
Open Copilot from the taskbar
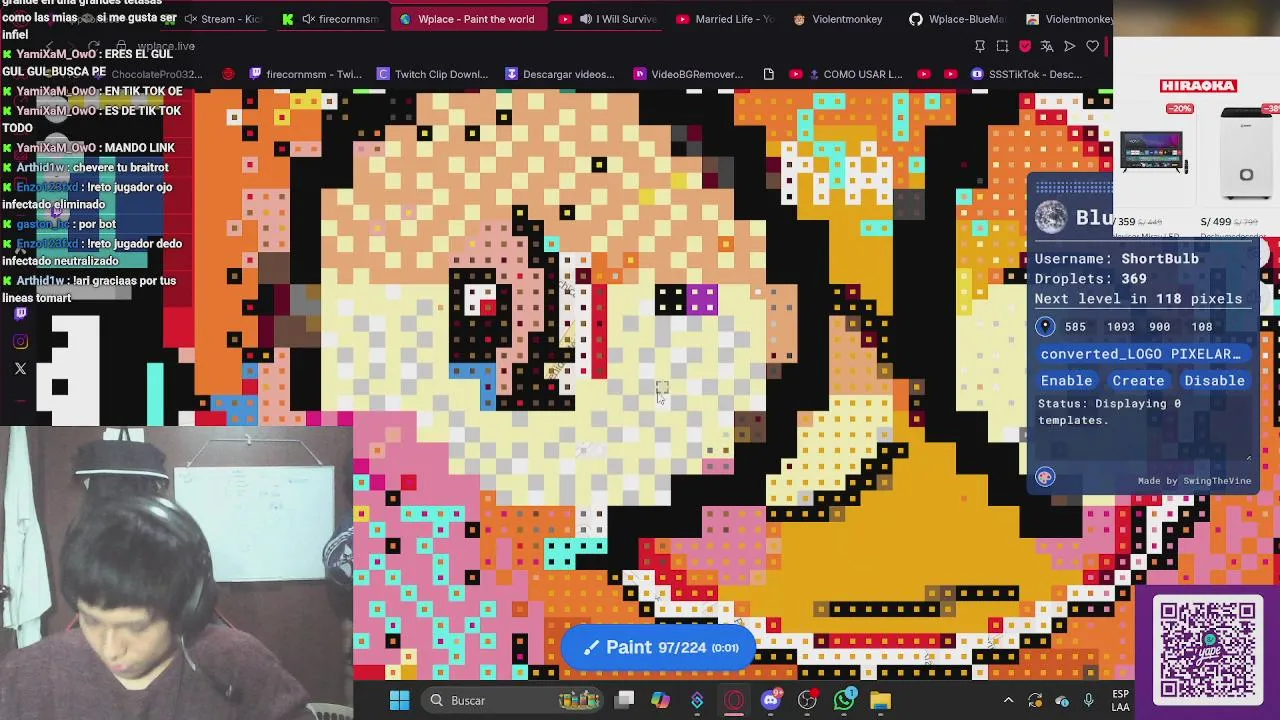click(x=660, y=700)
